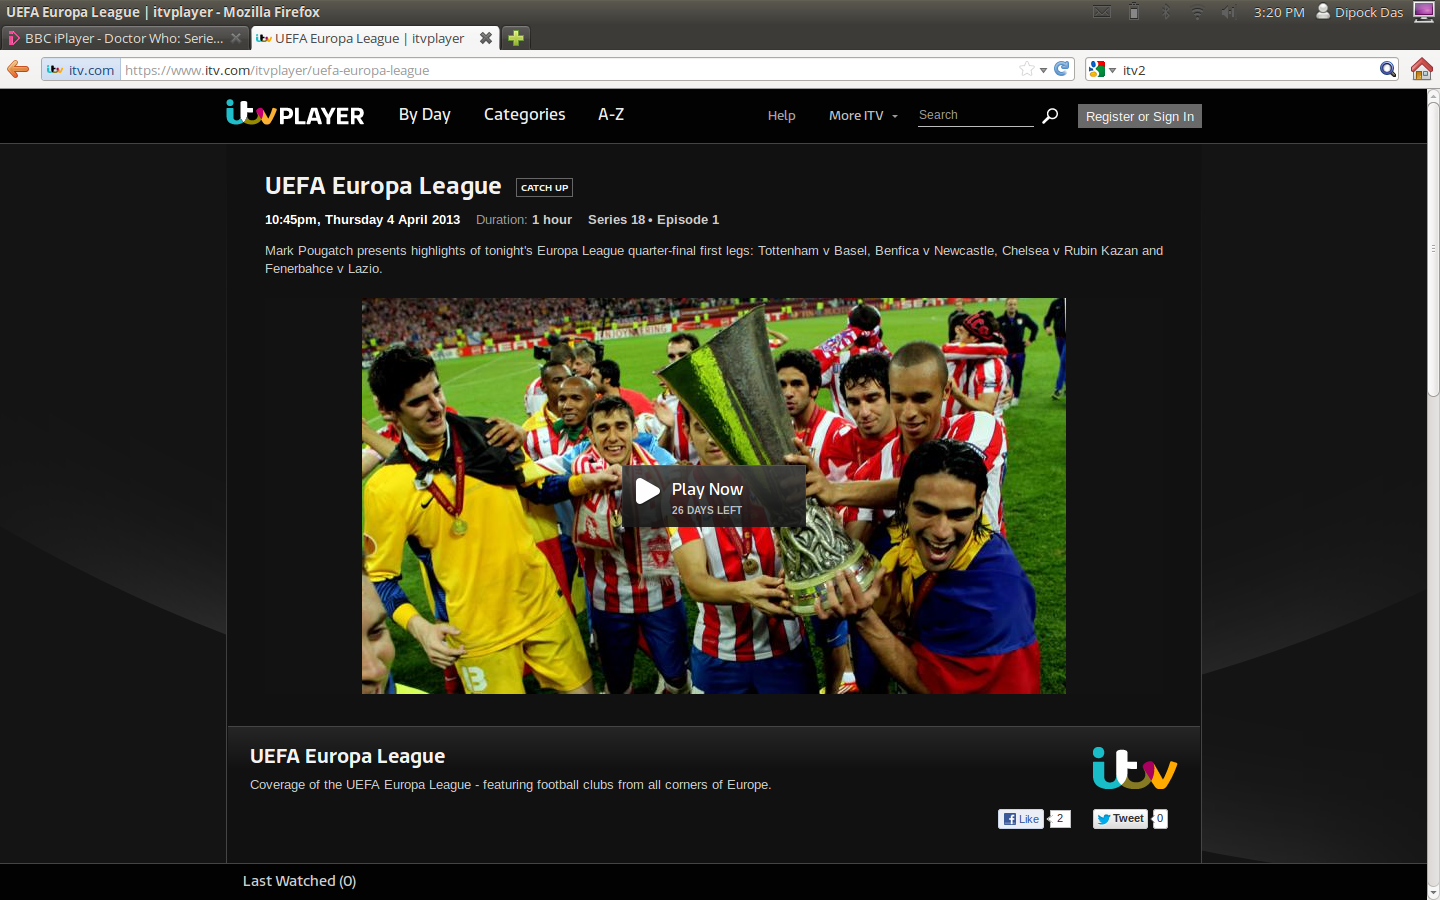This screenshot has width=1440, height=900.
Task: Click the Tweet count 0
Action: click(x=1160, y=819)
